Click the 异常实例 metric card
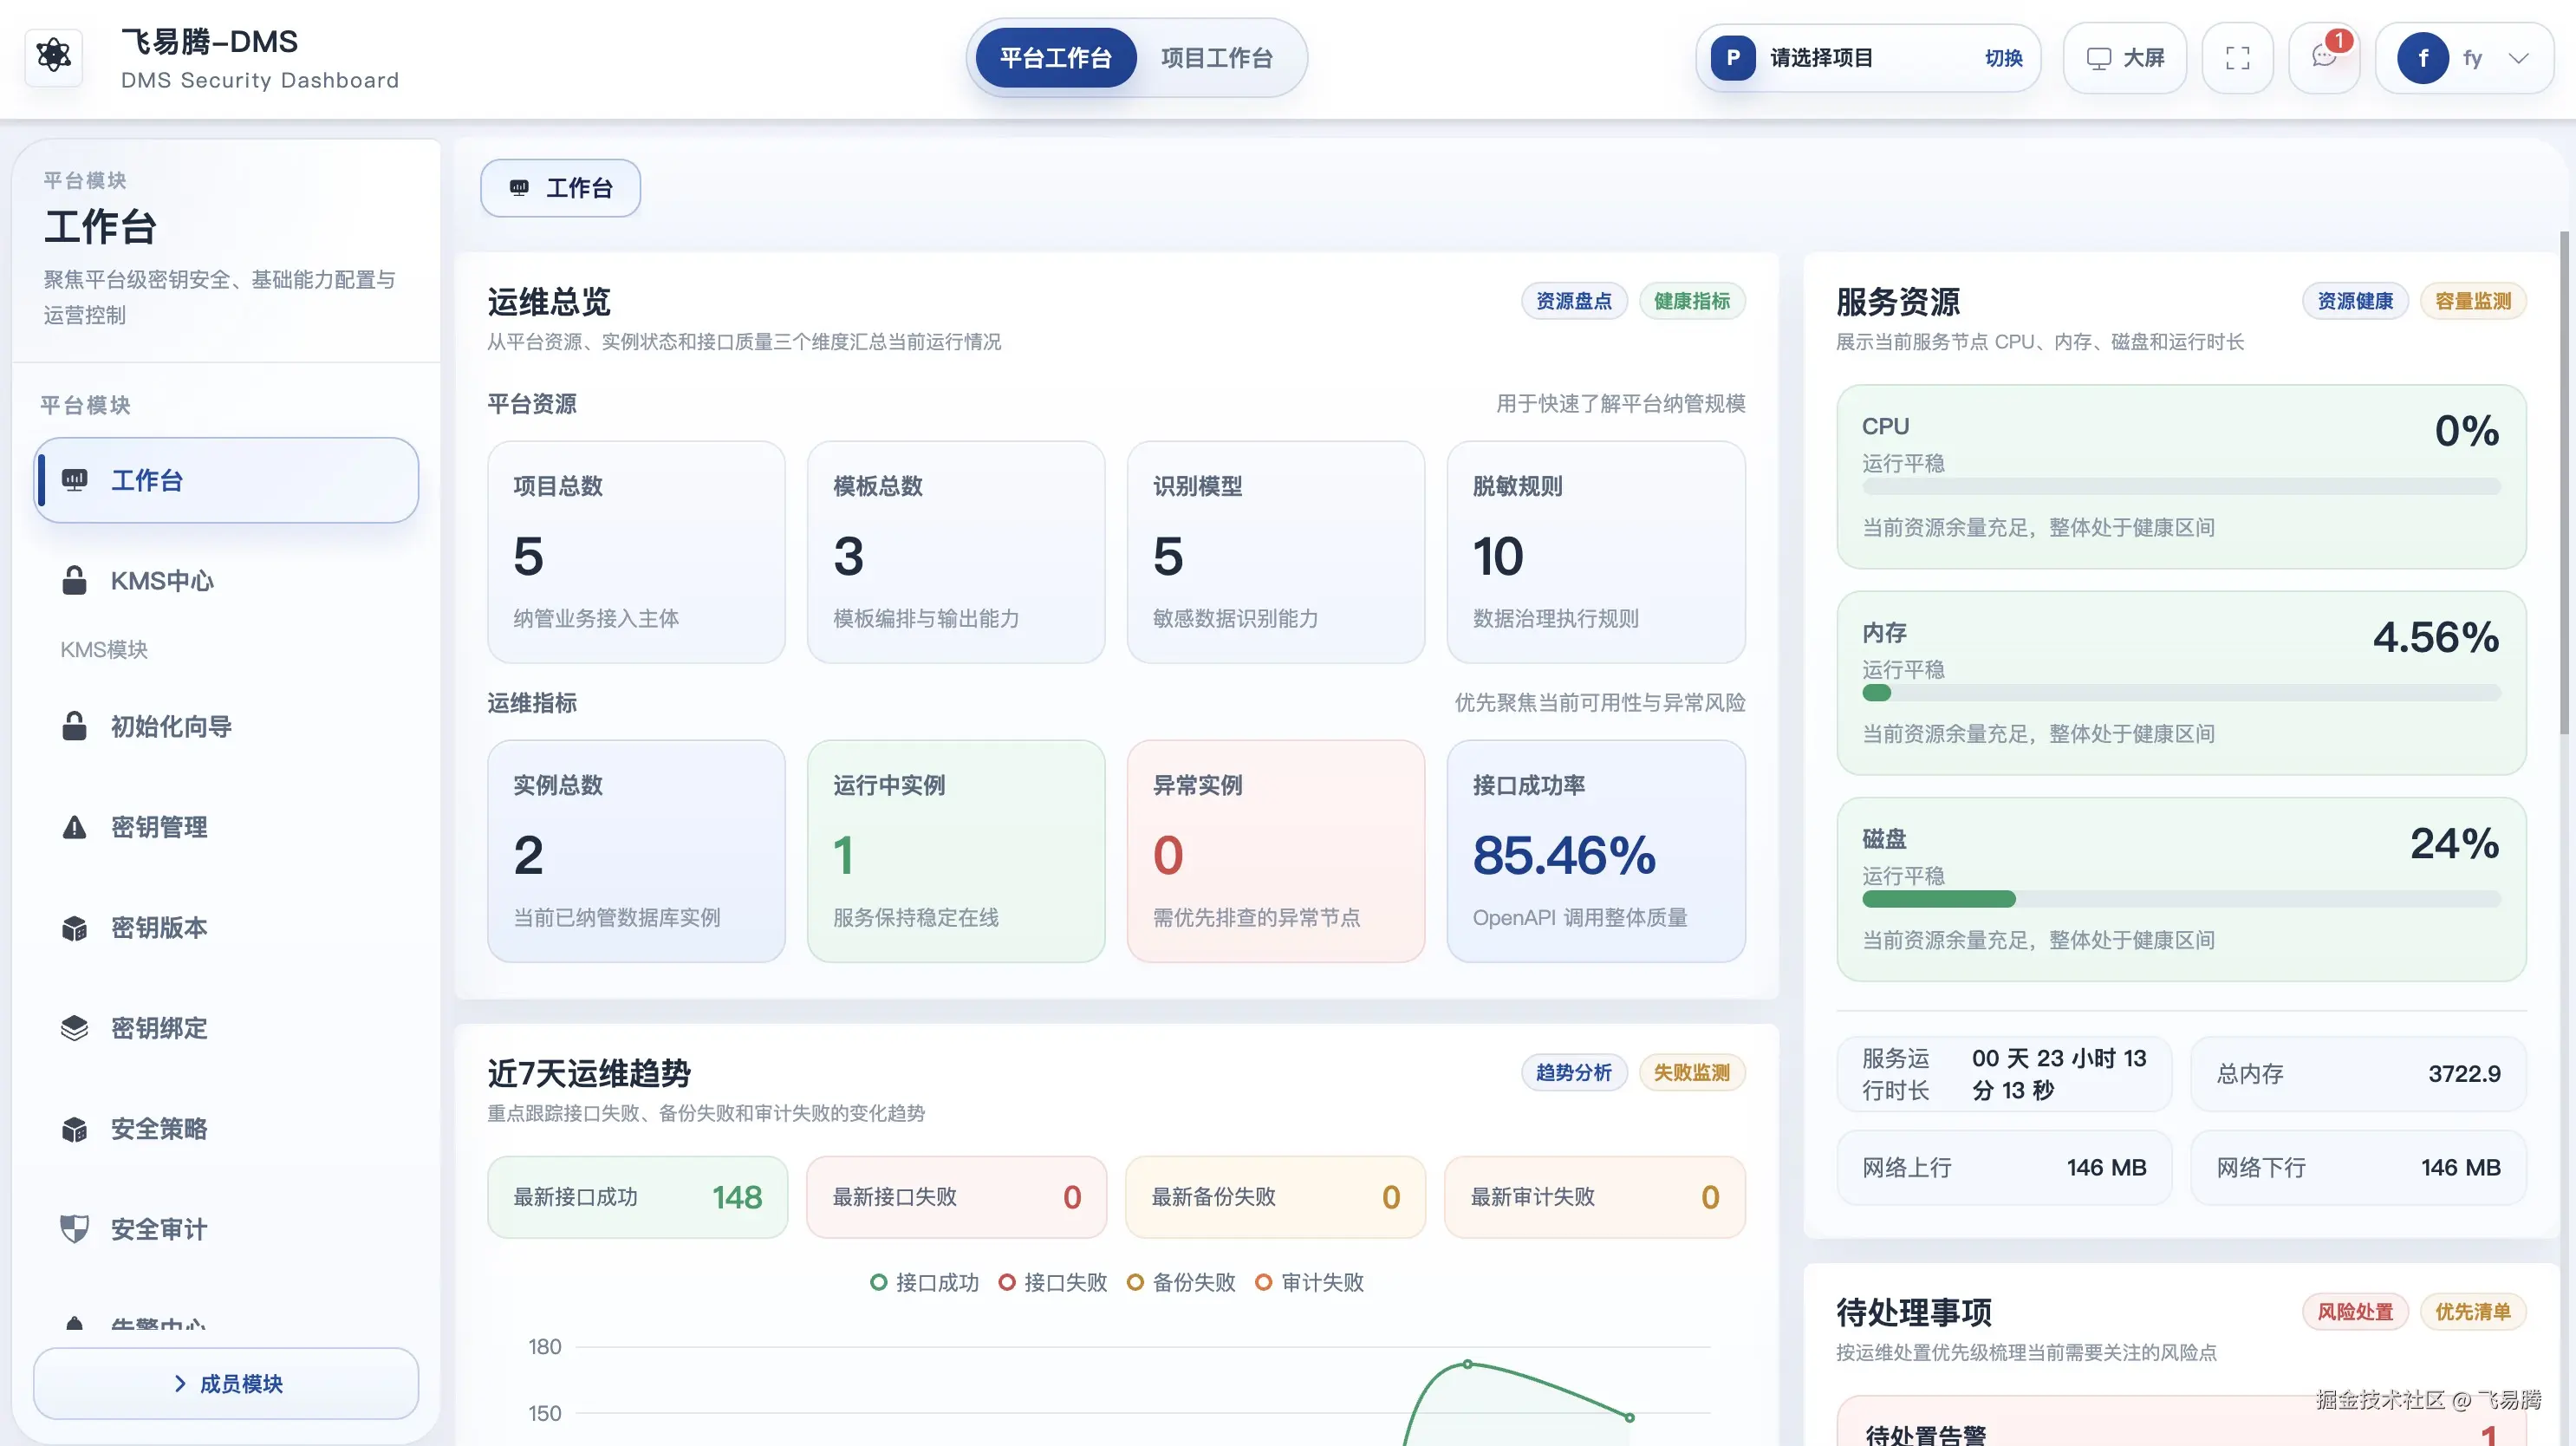Viewport: 2576px width, 1446px height. pyautogui.click(x=1275, y=851)
